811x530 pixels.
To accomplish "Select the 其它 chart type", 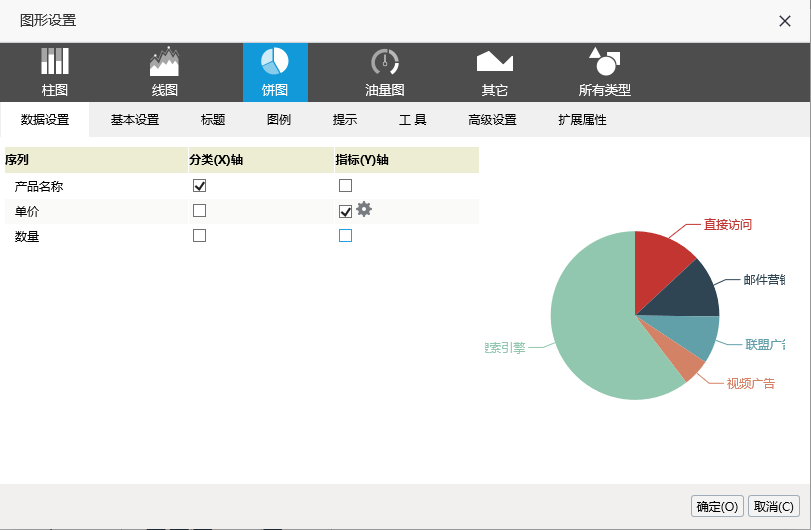I will tap(494, 72).
